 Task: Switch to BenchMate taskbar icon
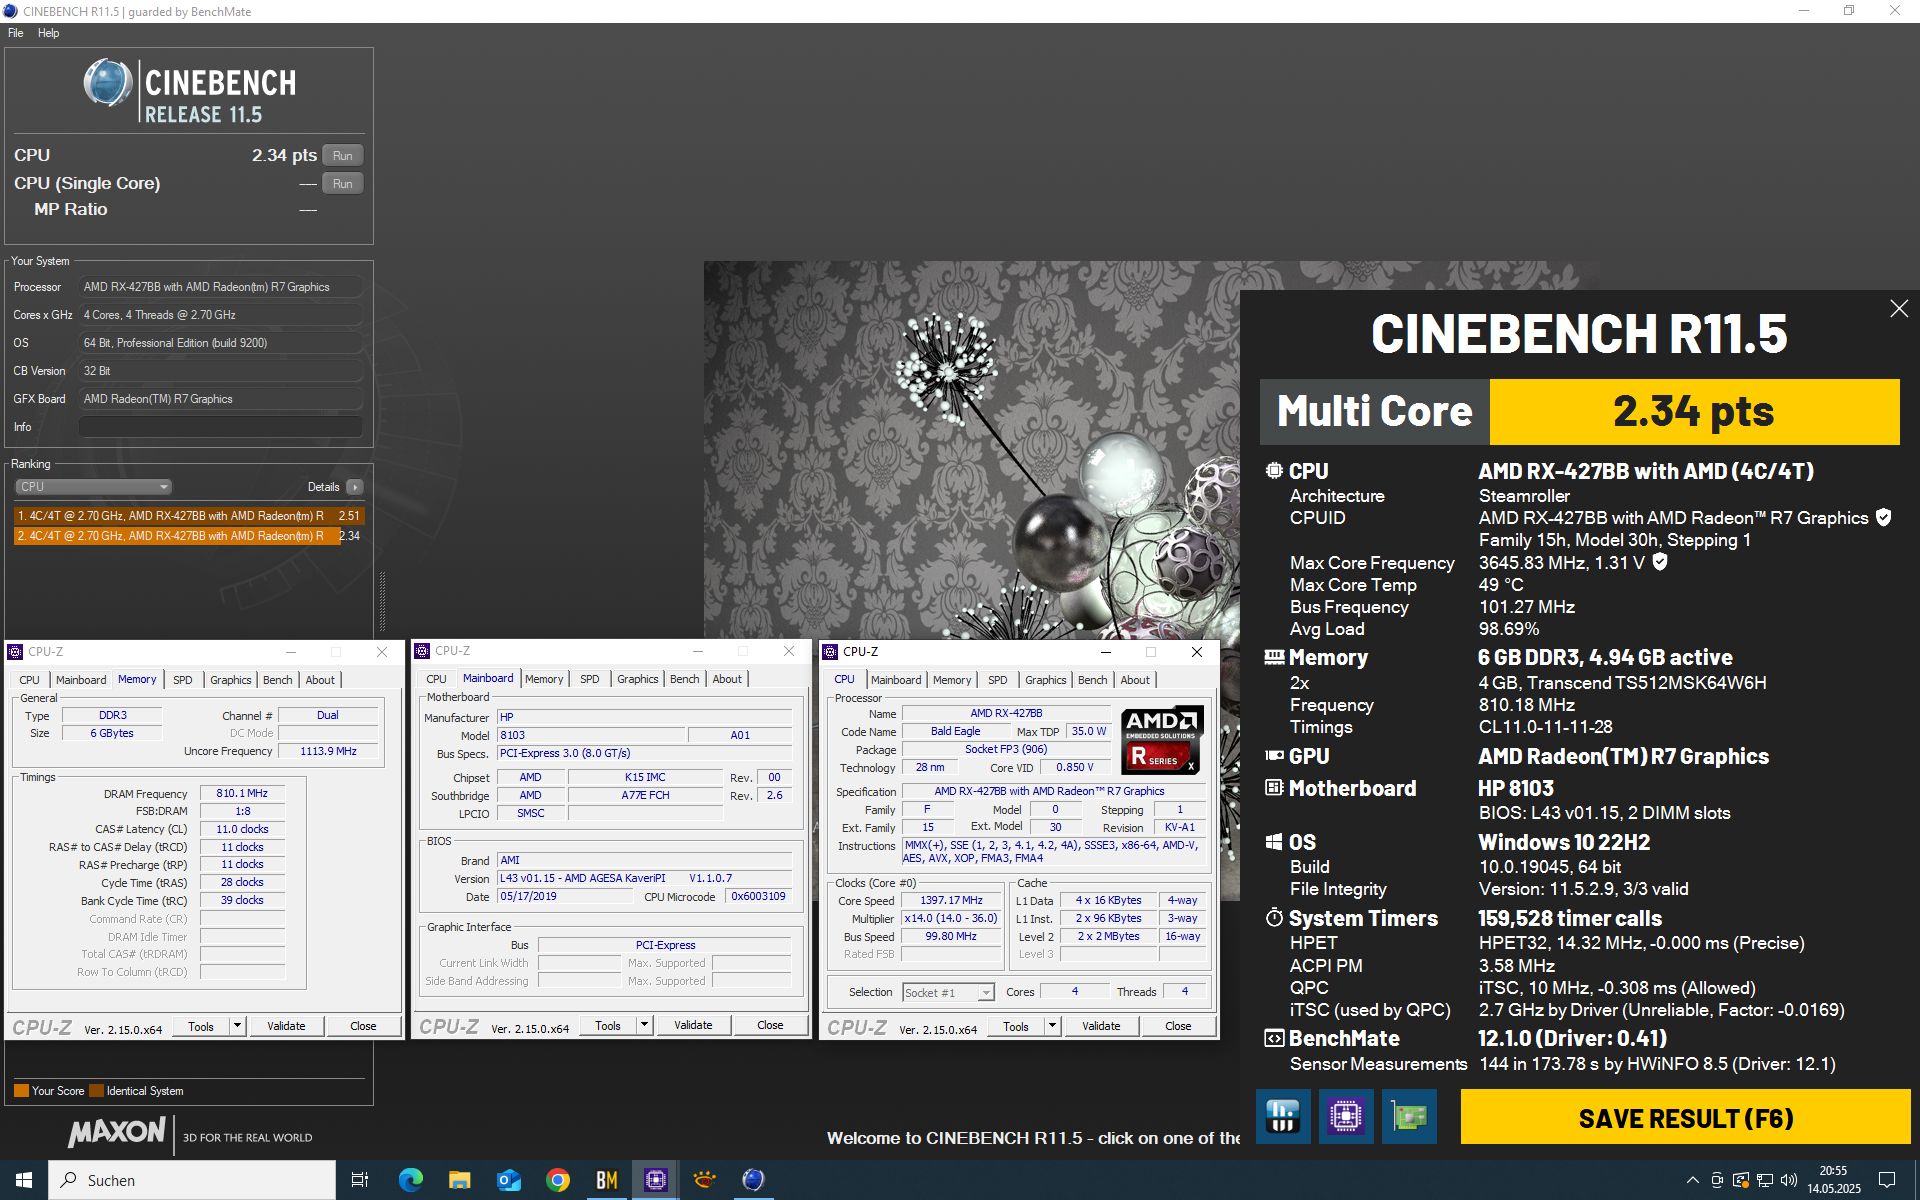(606, 1180)
